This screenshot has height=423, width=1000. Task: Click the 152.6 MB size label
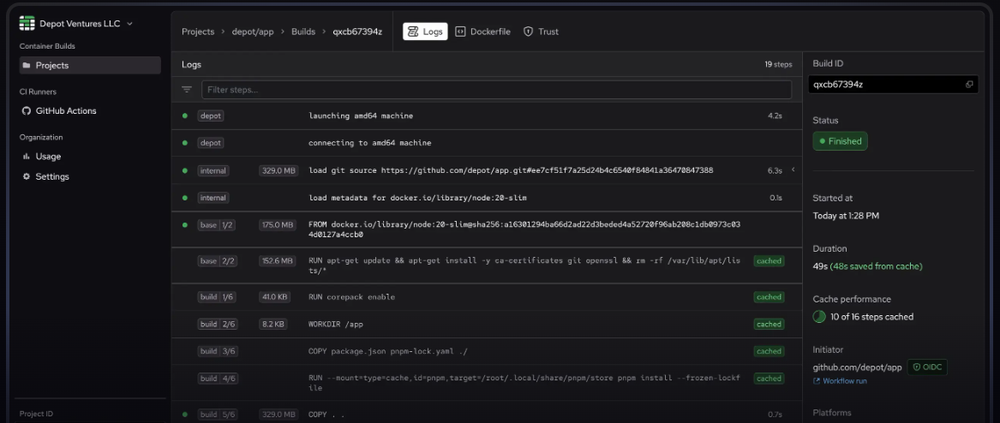[x=277, y=261]
